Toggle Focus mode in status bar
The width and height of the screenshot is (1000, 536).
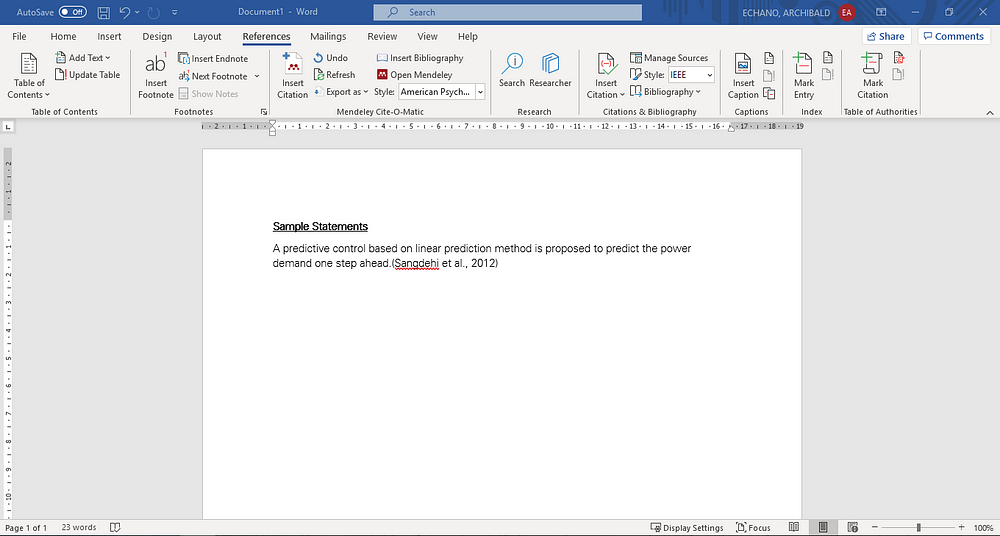(753, 527)
